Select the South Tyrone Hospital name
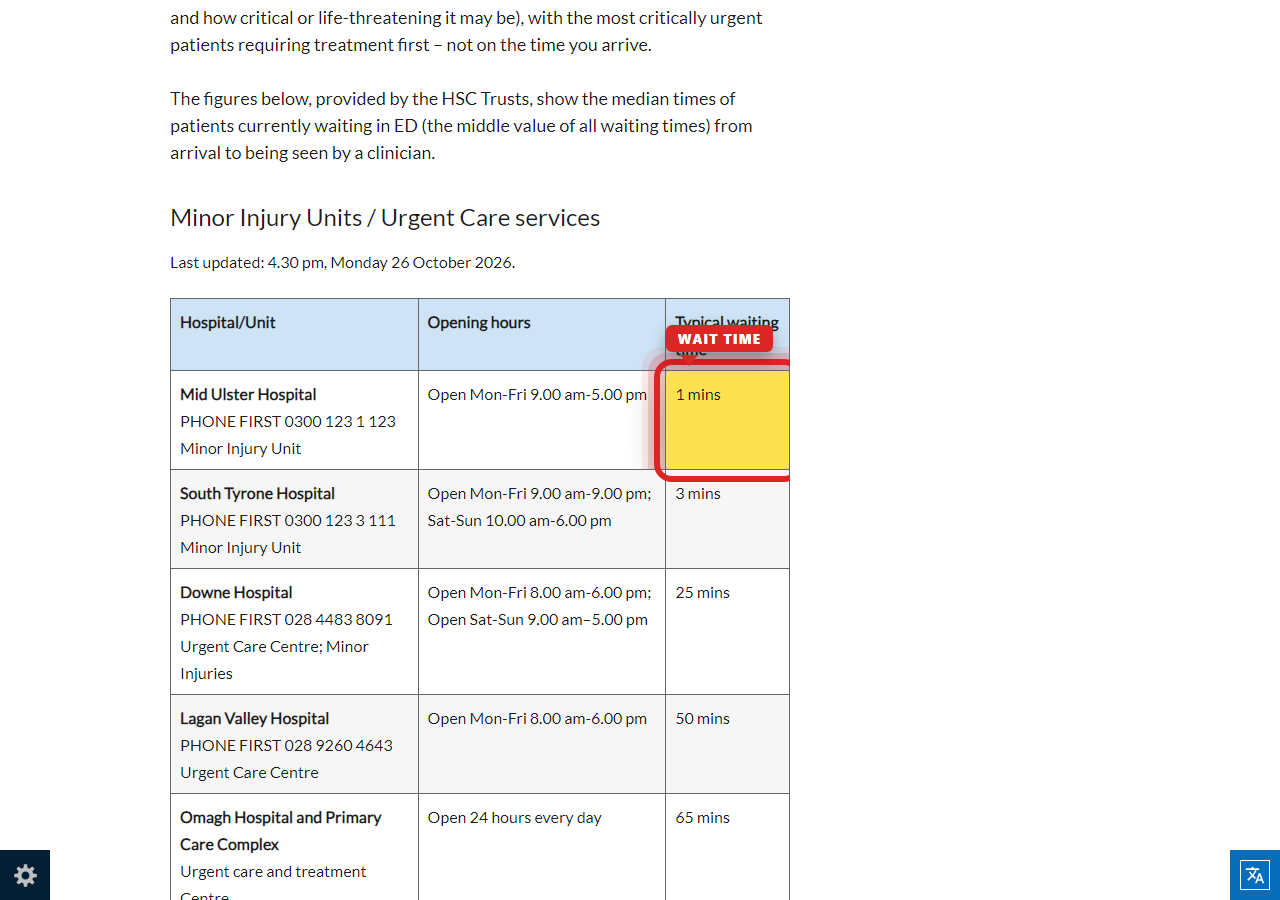The height and width of the screenshot is (900, 1280). tap(257, 493)
